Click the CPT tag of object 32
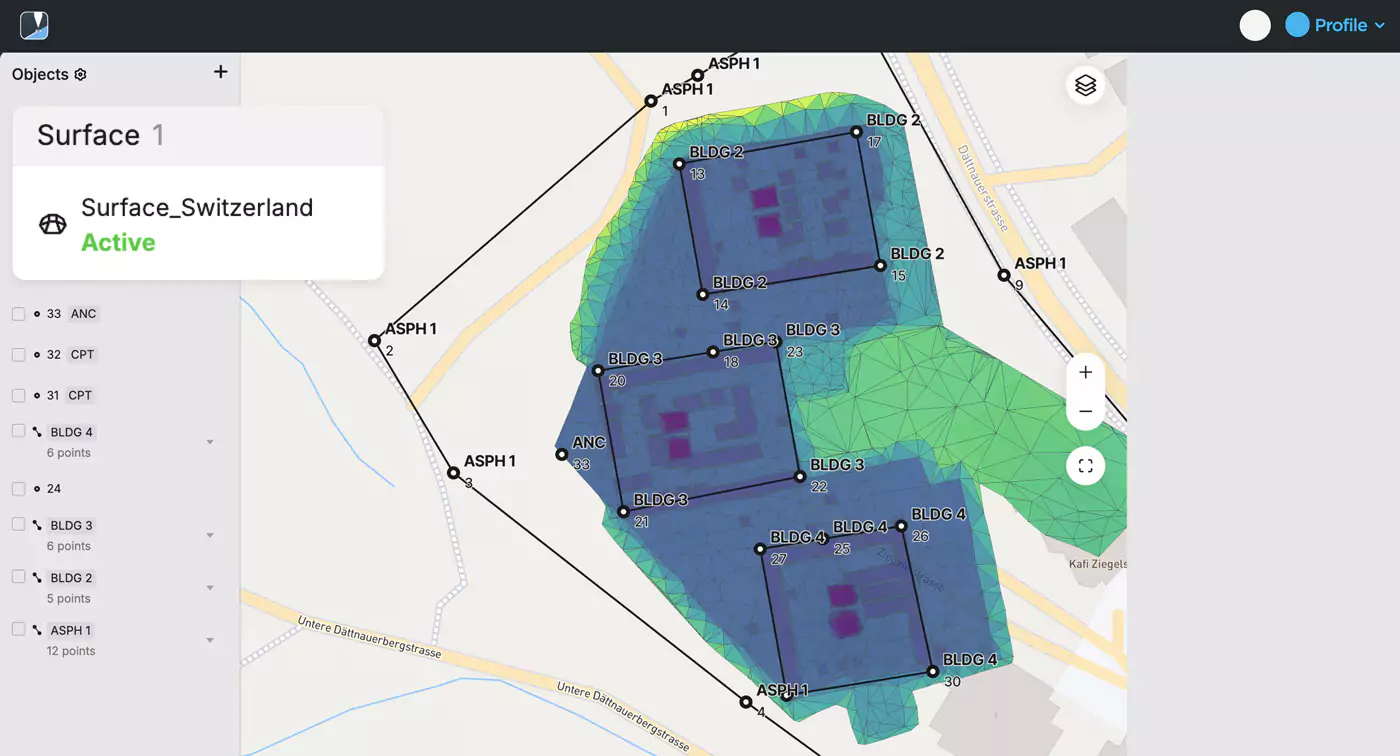Screen dimensions: 1400x756 [x=83, y=355]
